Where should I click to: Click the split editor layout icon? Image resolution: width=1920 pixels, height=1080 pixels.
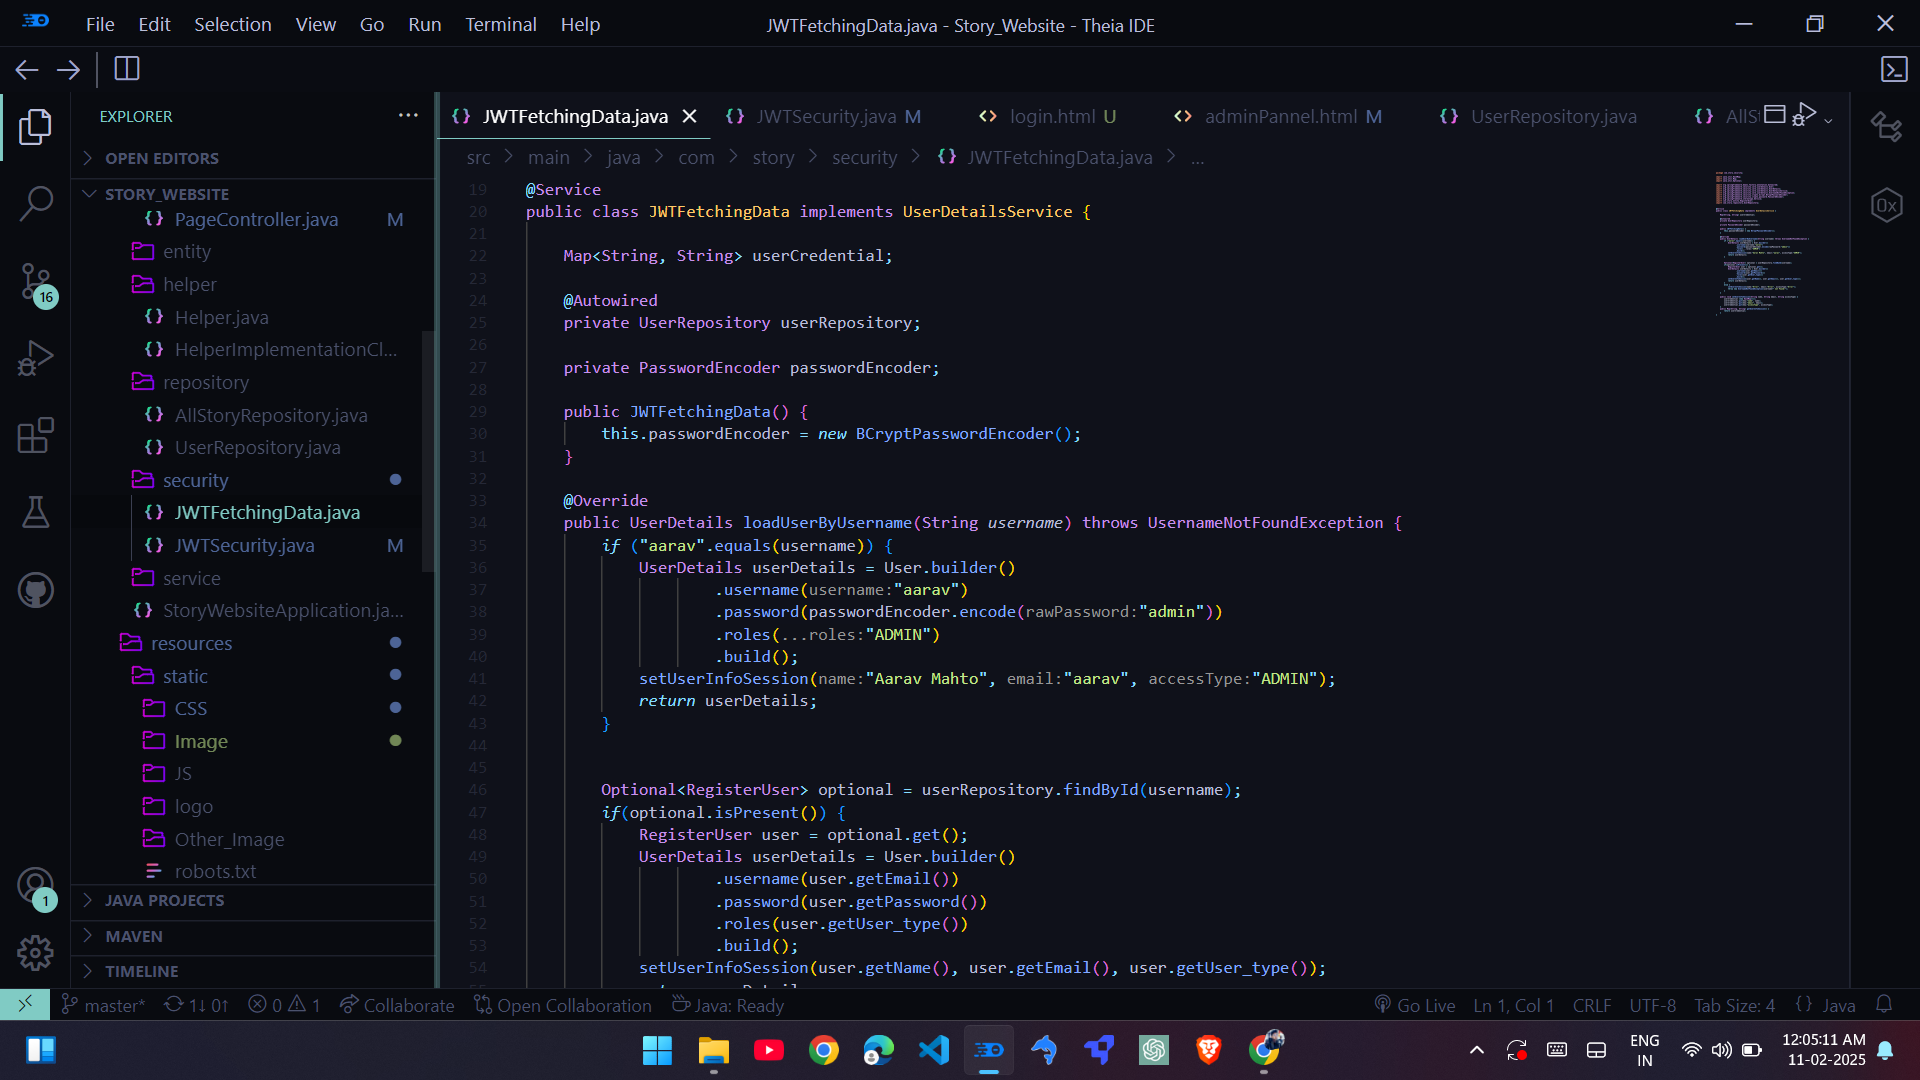pos(1775,114)
